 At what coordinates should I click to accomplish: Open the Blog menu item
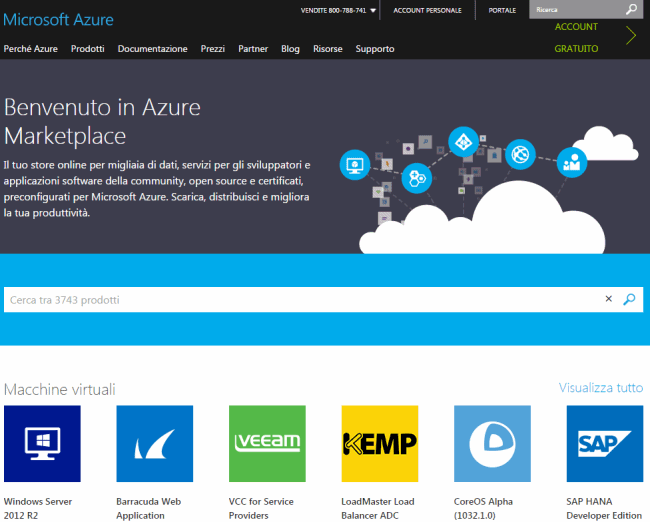click(x=290, y=49)
